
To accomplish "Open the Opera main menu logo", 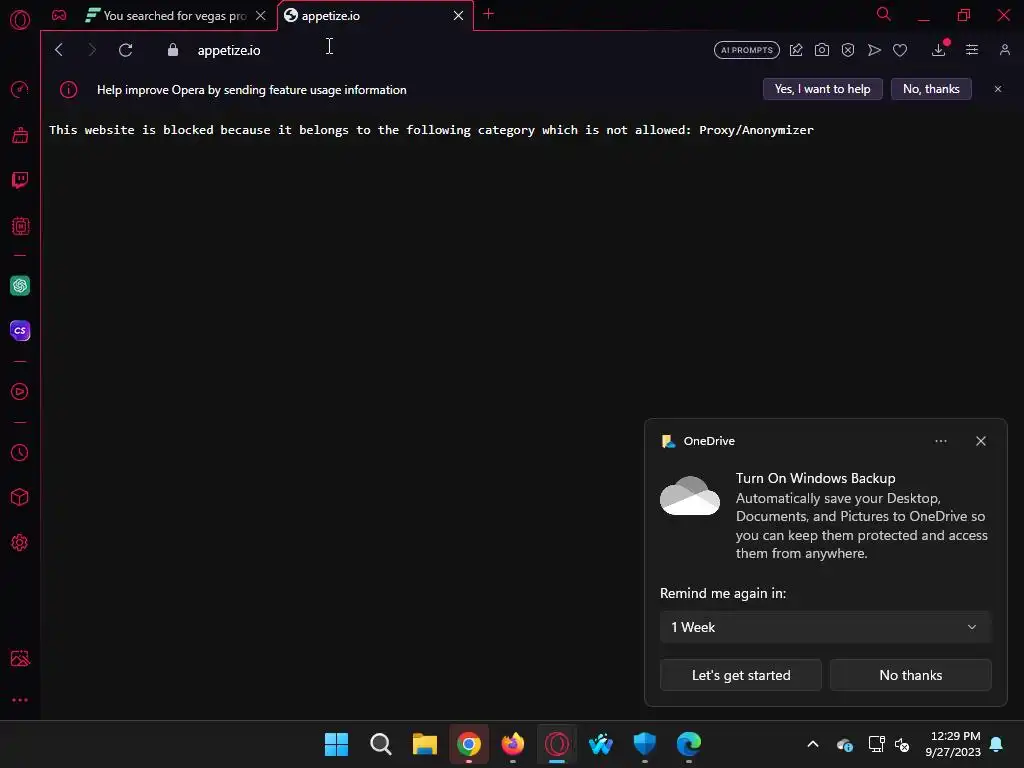I will (20, 20).
